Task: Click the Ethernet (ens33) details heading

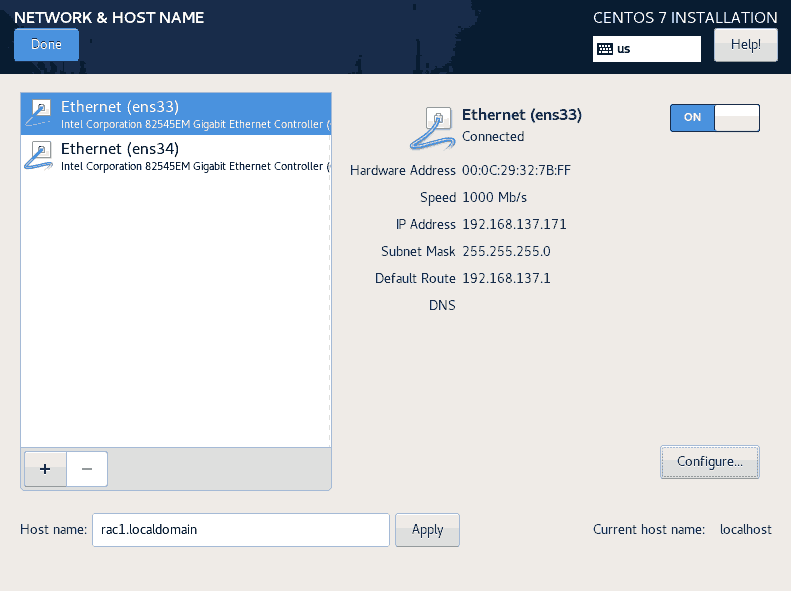Action: point(522,115)
